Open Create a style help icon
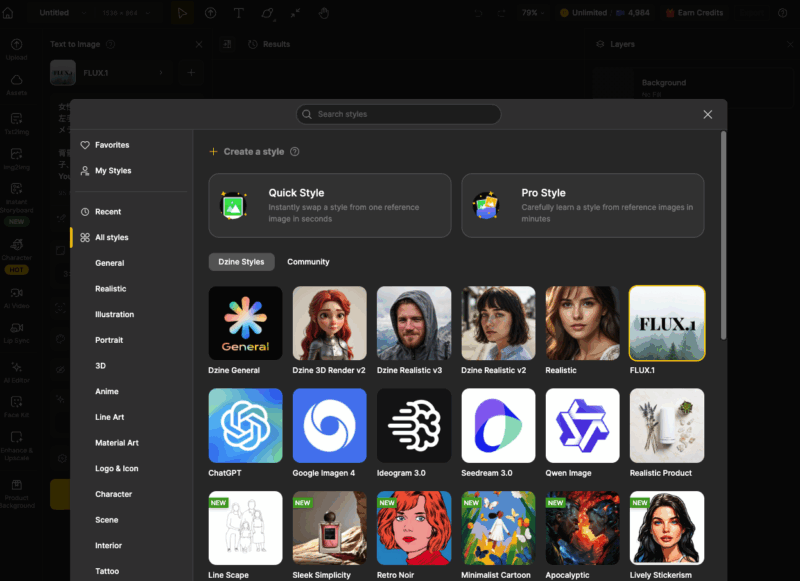The width and height of the screenshot is (800, 581). [294, 151]
